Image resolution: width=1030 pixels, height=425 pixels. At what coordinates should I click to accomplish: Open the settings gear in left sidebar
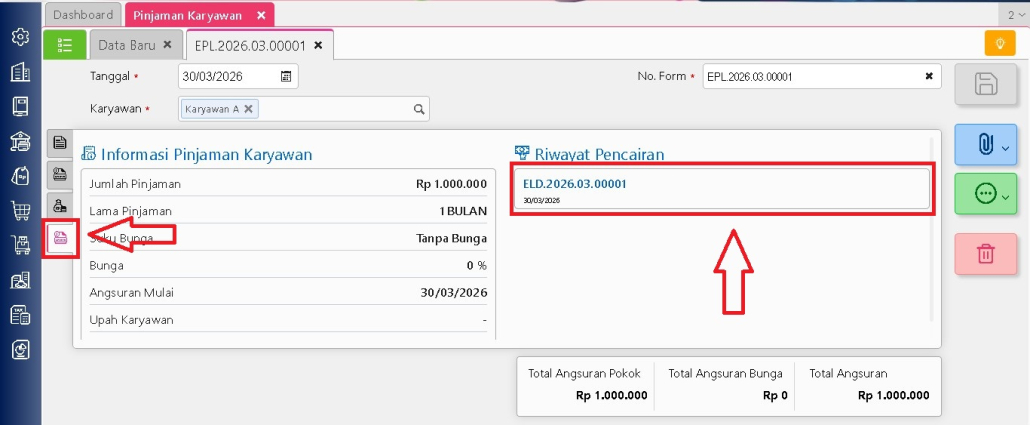[x=20, y=37]
